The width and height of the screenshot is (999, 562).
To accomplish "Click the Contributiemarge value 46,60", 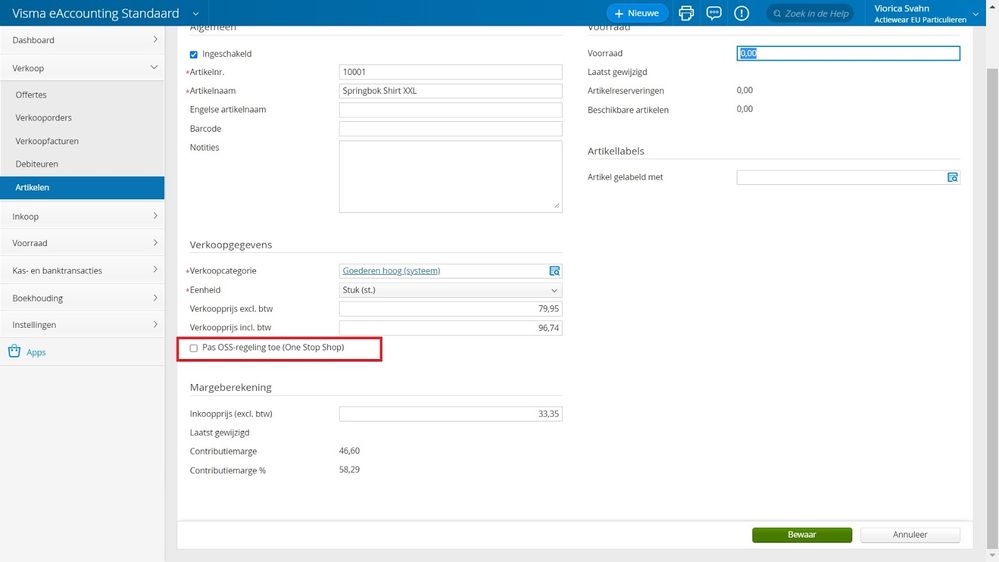I will (349, 450).
